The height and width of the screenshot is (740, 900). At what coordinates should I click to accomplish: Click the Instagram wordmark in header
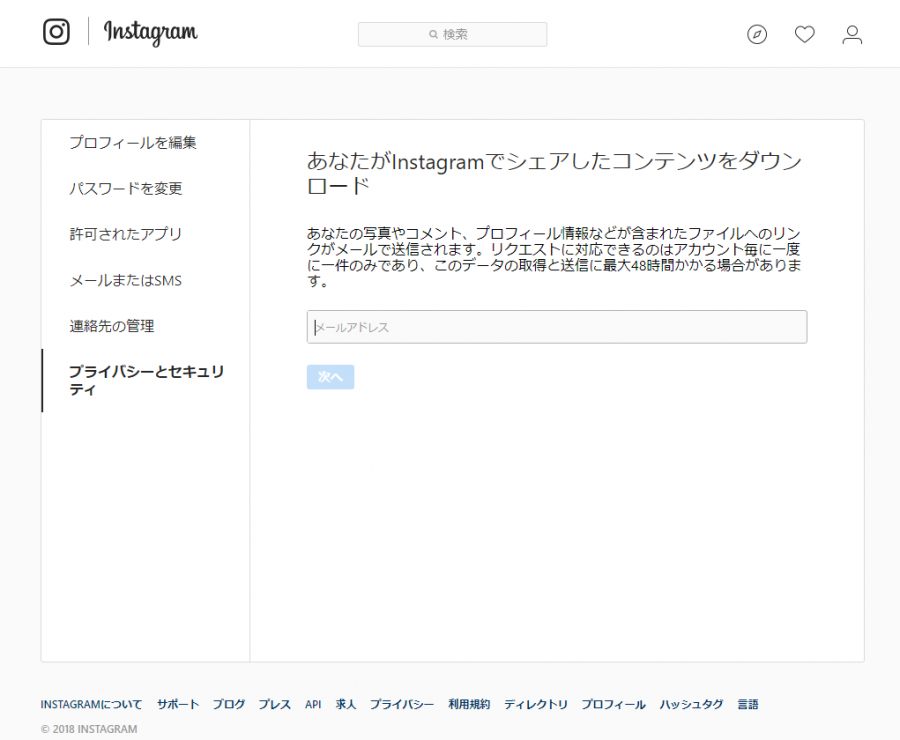pos(150,33)
